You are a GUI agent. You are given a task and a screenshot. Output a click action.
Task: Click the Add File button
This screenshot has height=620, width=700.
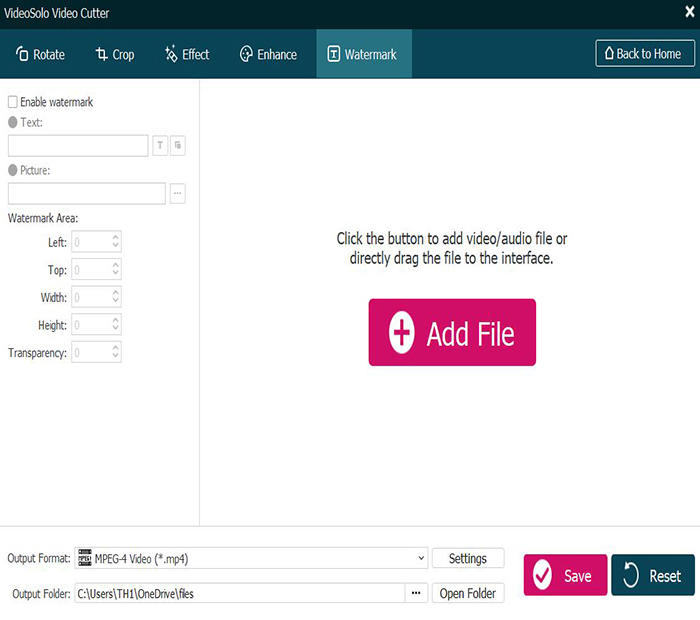click(x=452, y=333)
